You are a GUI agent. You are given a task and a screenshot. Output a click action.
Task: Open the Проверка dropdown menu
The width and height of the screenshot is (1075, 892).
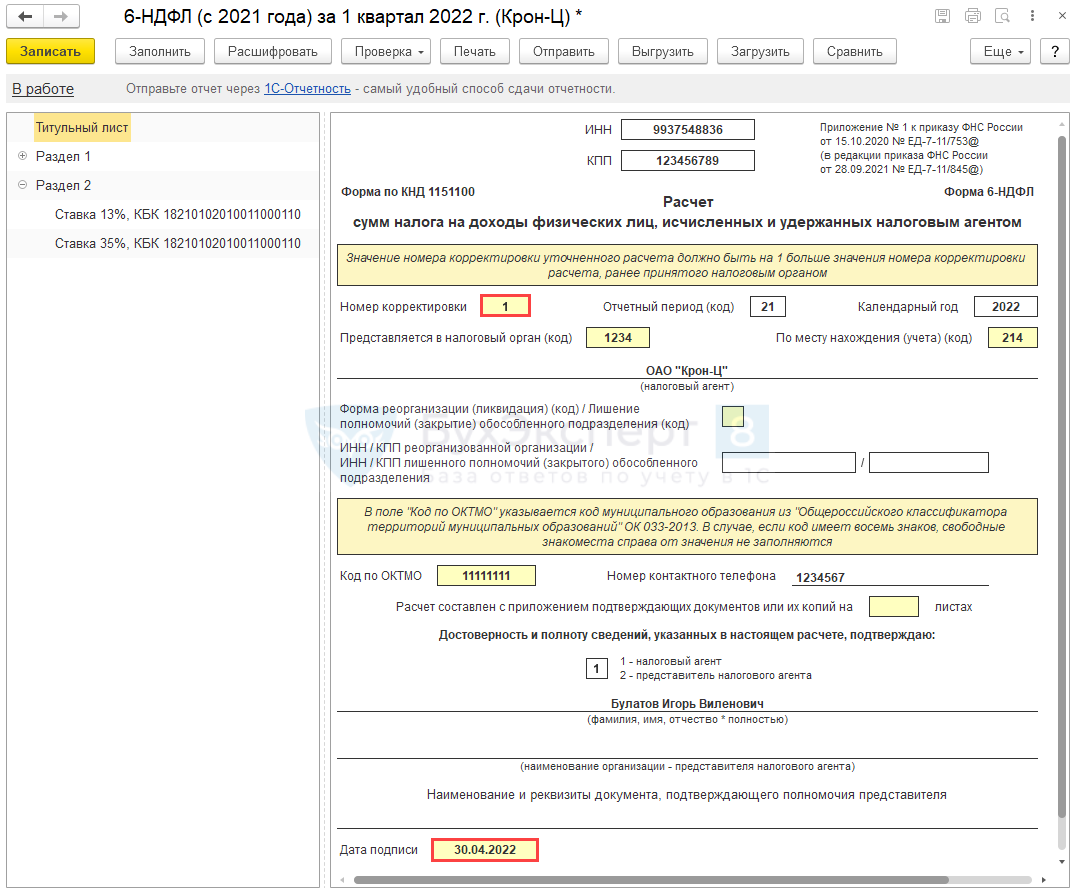coord(386,51)
